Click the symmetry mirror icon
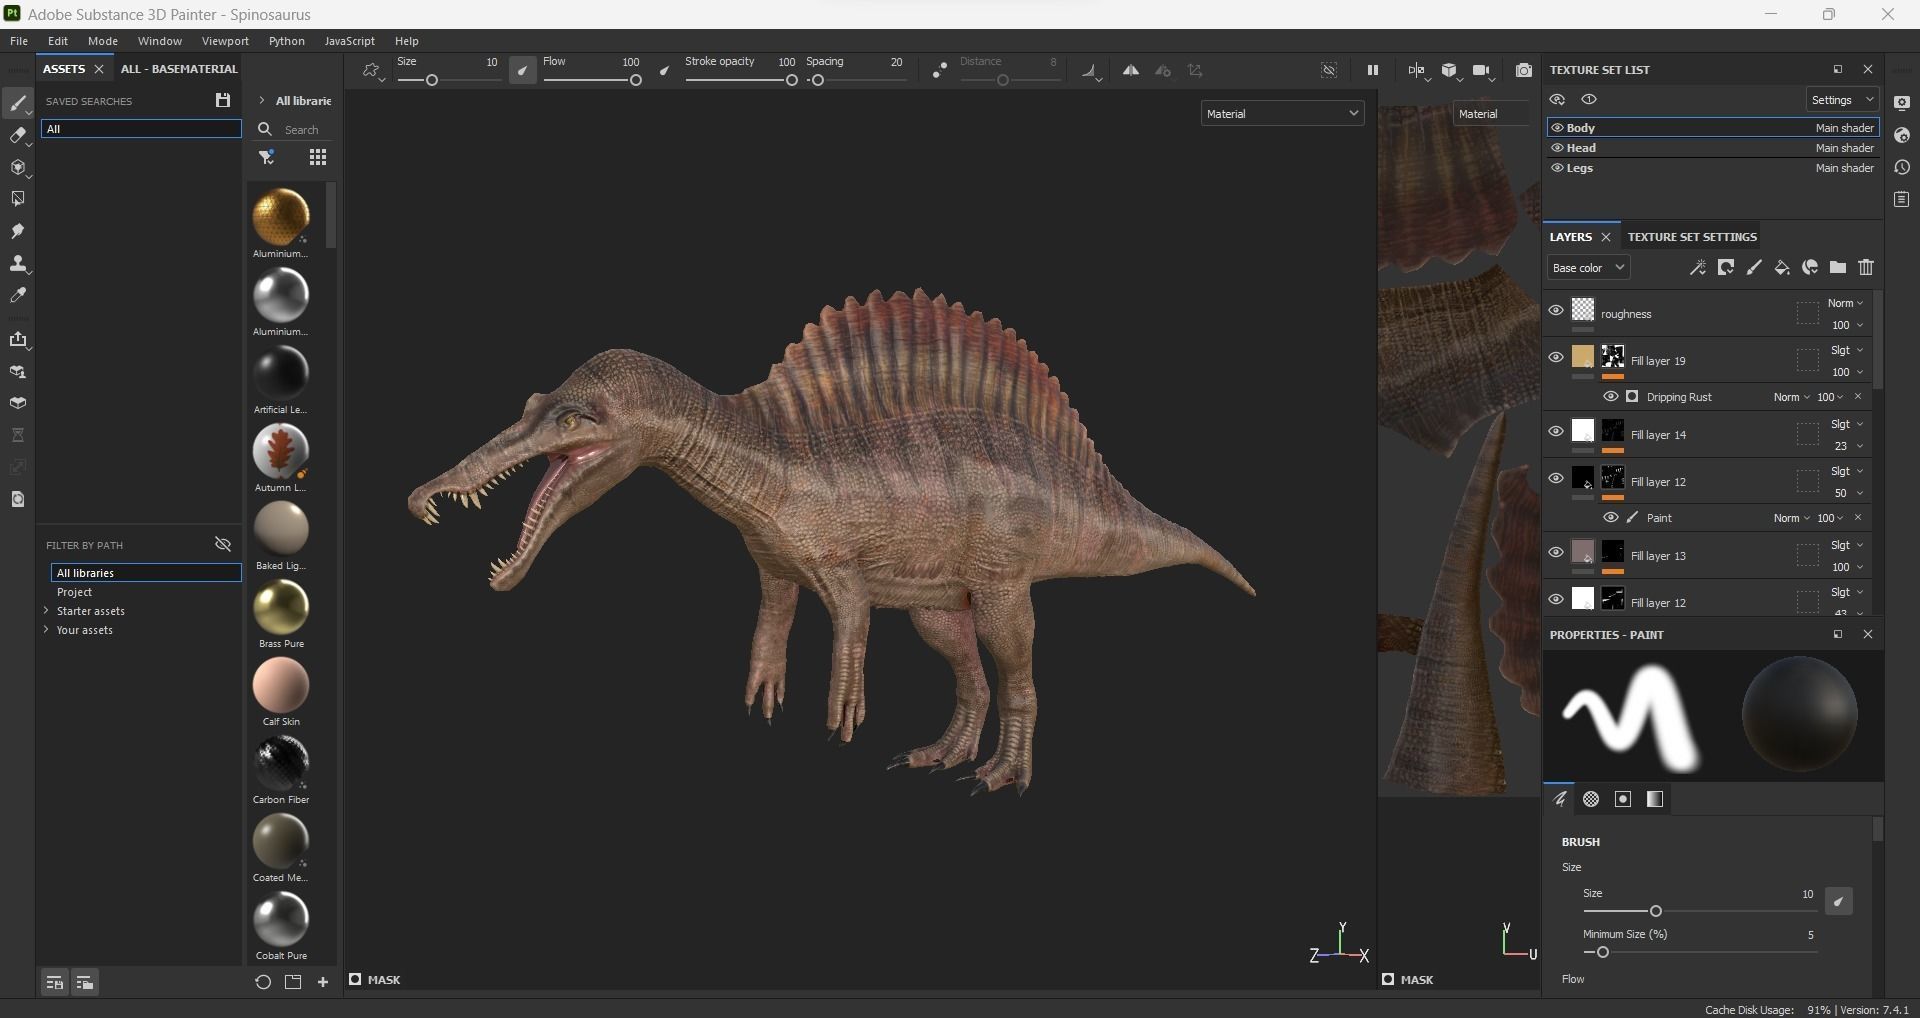The height and width of the screenshot is (1018, 1920). 1130,71
